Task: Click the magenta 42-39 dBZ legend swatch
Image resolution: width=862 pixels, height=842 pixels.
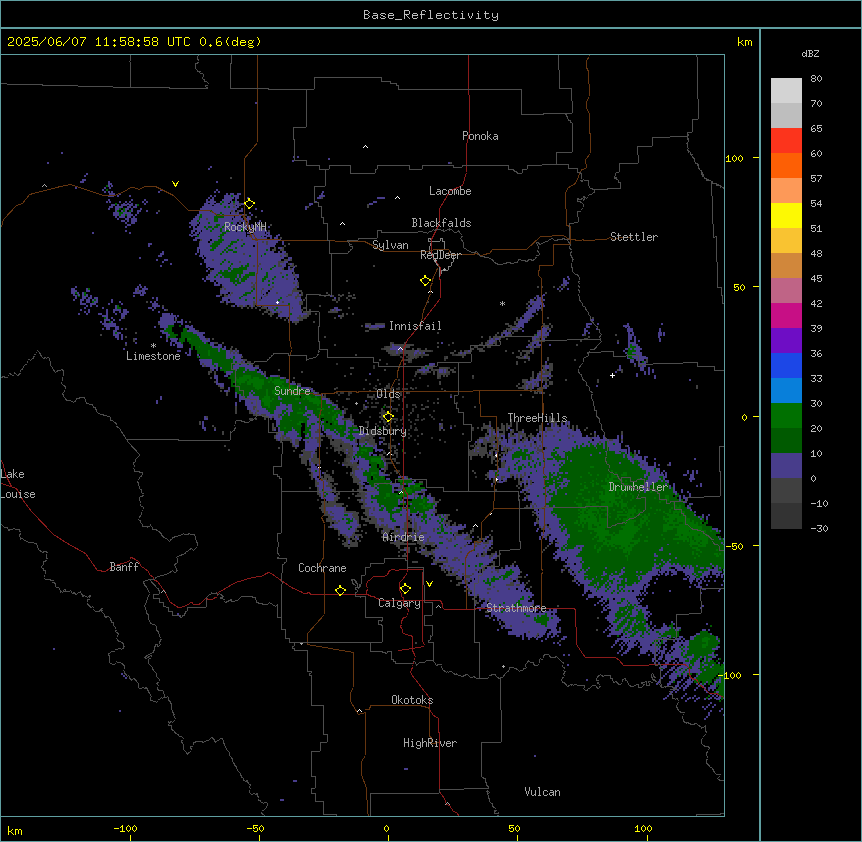Action: pyautogui.click(x=786, y=315)
